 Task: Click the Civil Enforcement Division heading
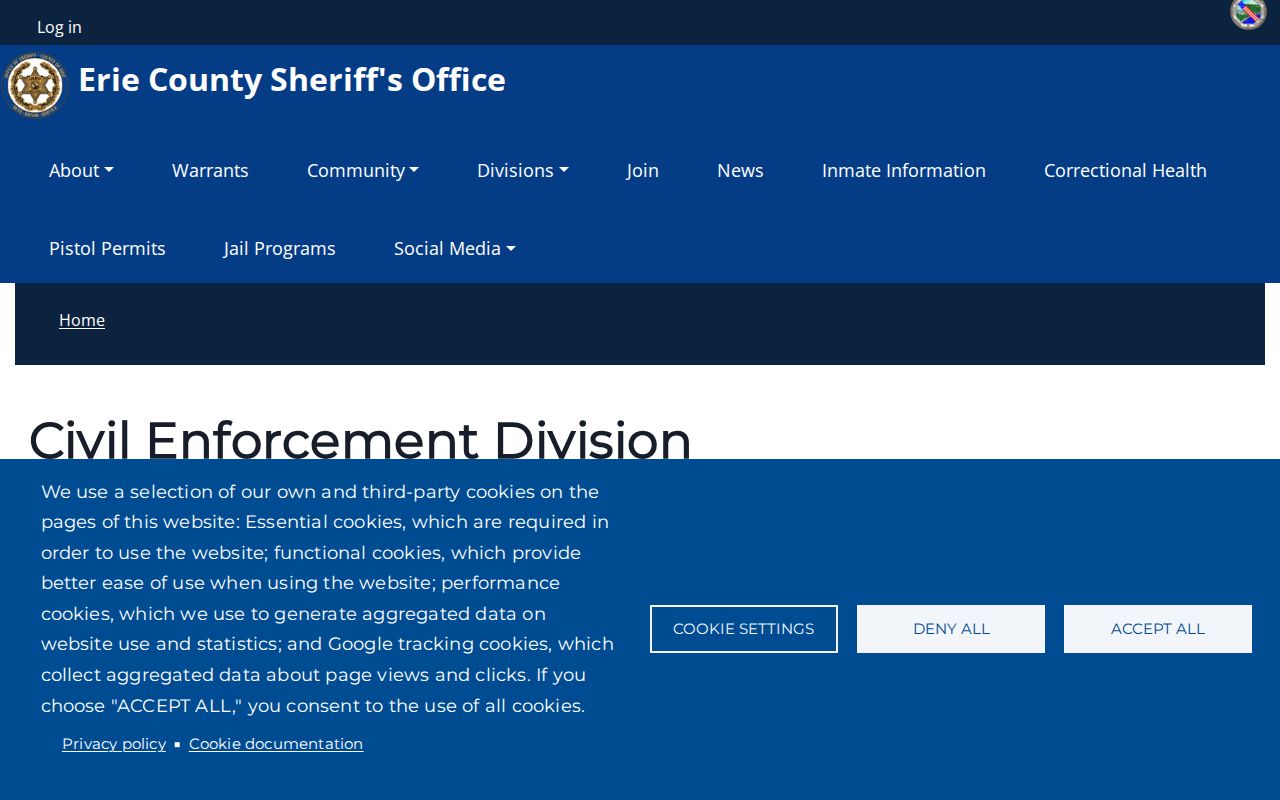pos(360,438)
